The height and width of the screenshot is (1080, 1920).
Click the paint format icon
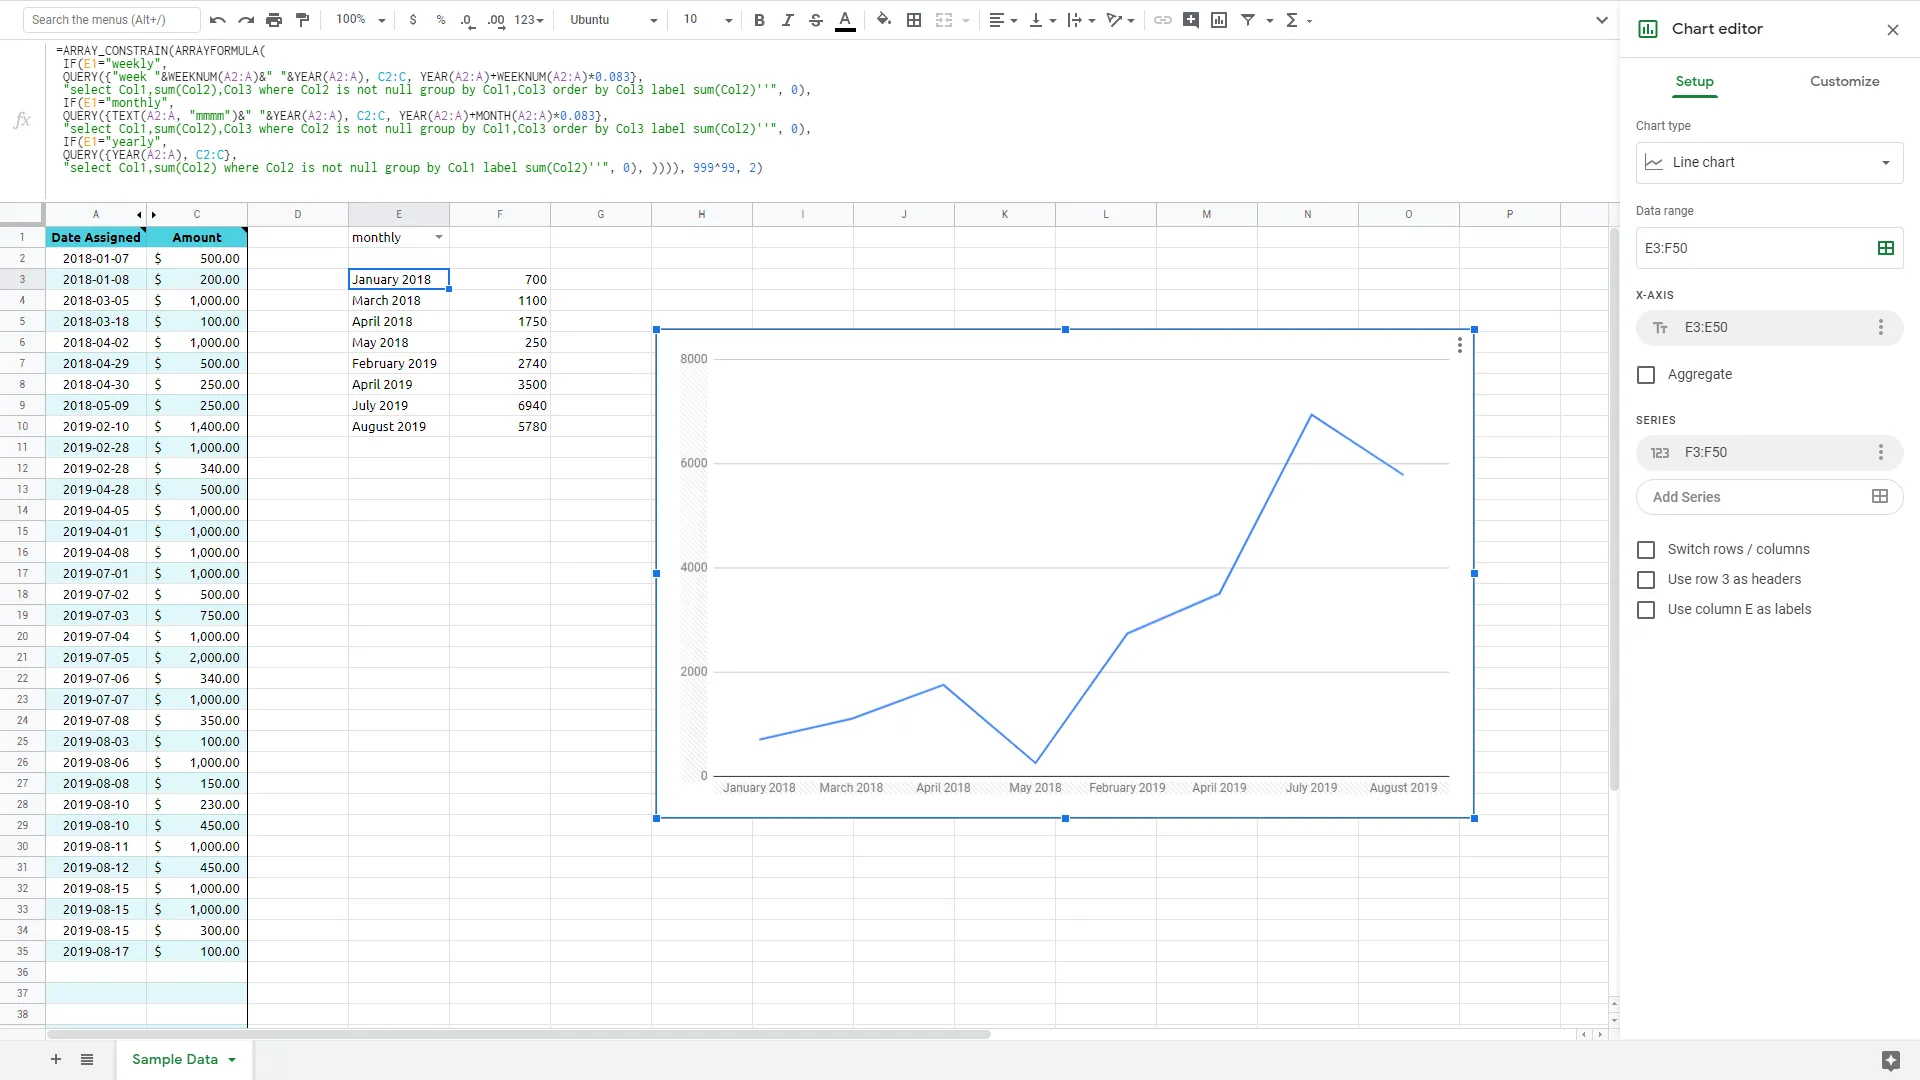coord(302,20)
